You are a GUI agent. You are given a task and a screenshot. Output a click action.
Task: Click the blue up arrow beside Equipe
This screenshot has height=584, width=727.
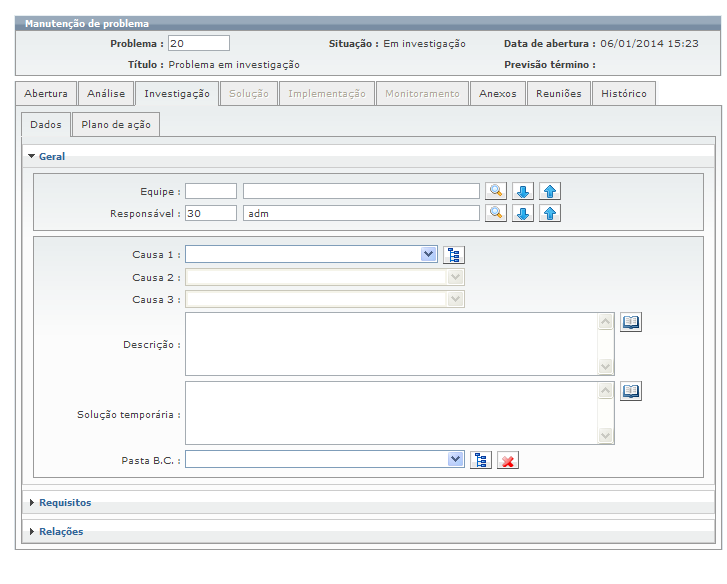(549, 191)
